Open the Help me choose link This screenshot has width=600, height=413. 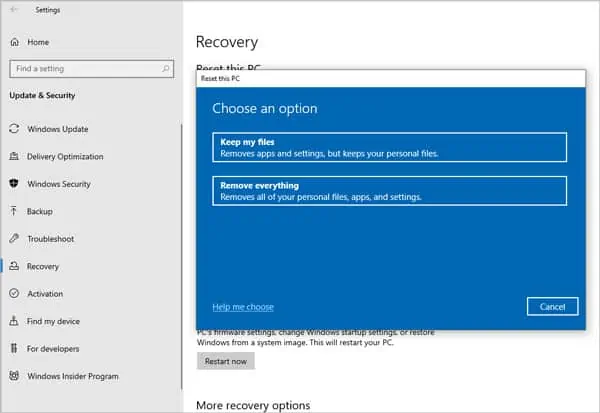pyautogui.click(x=243, y=307)
